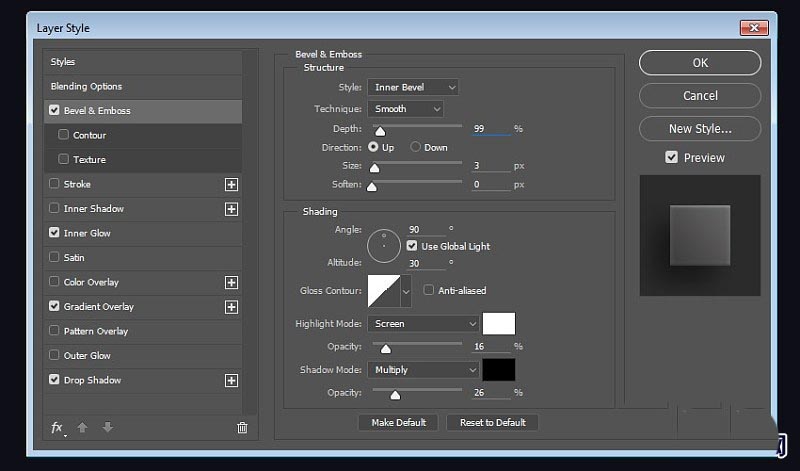Enable the Outer Glow checkbox

54,355
